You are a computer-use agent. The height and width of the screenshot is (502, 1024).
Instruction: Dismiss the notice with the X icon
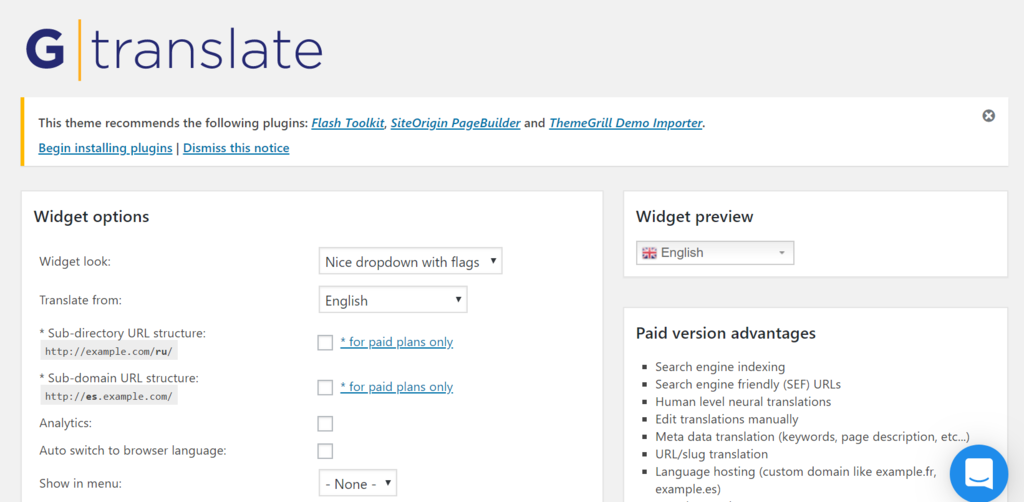988,116
